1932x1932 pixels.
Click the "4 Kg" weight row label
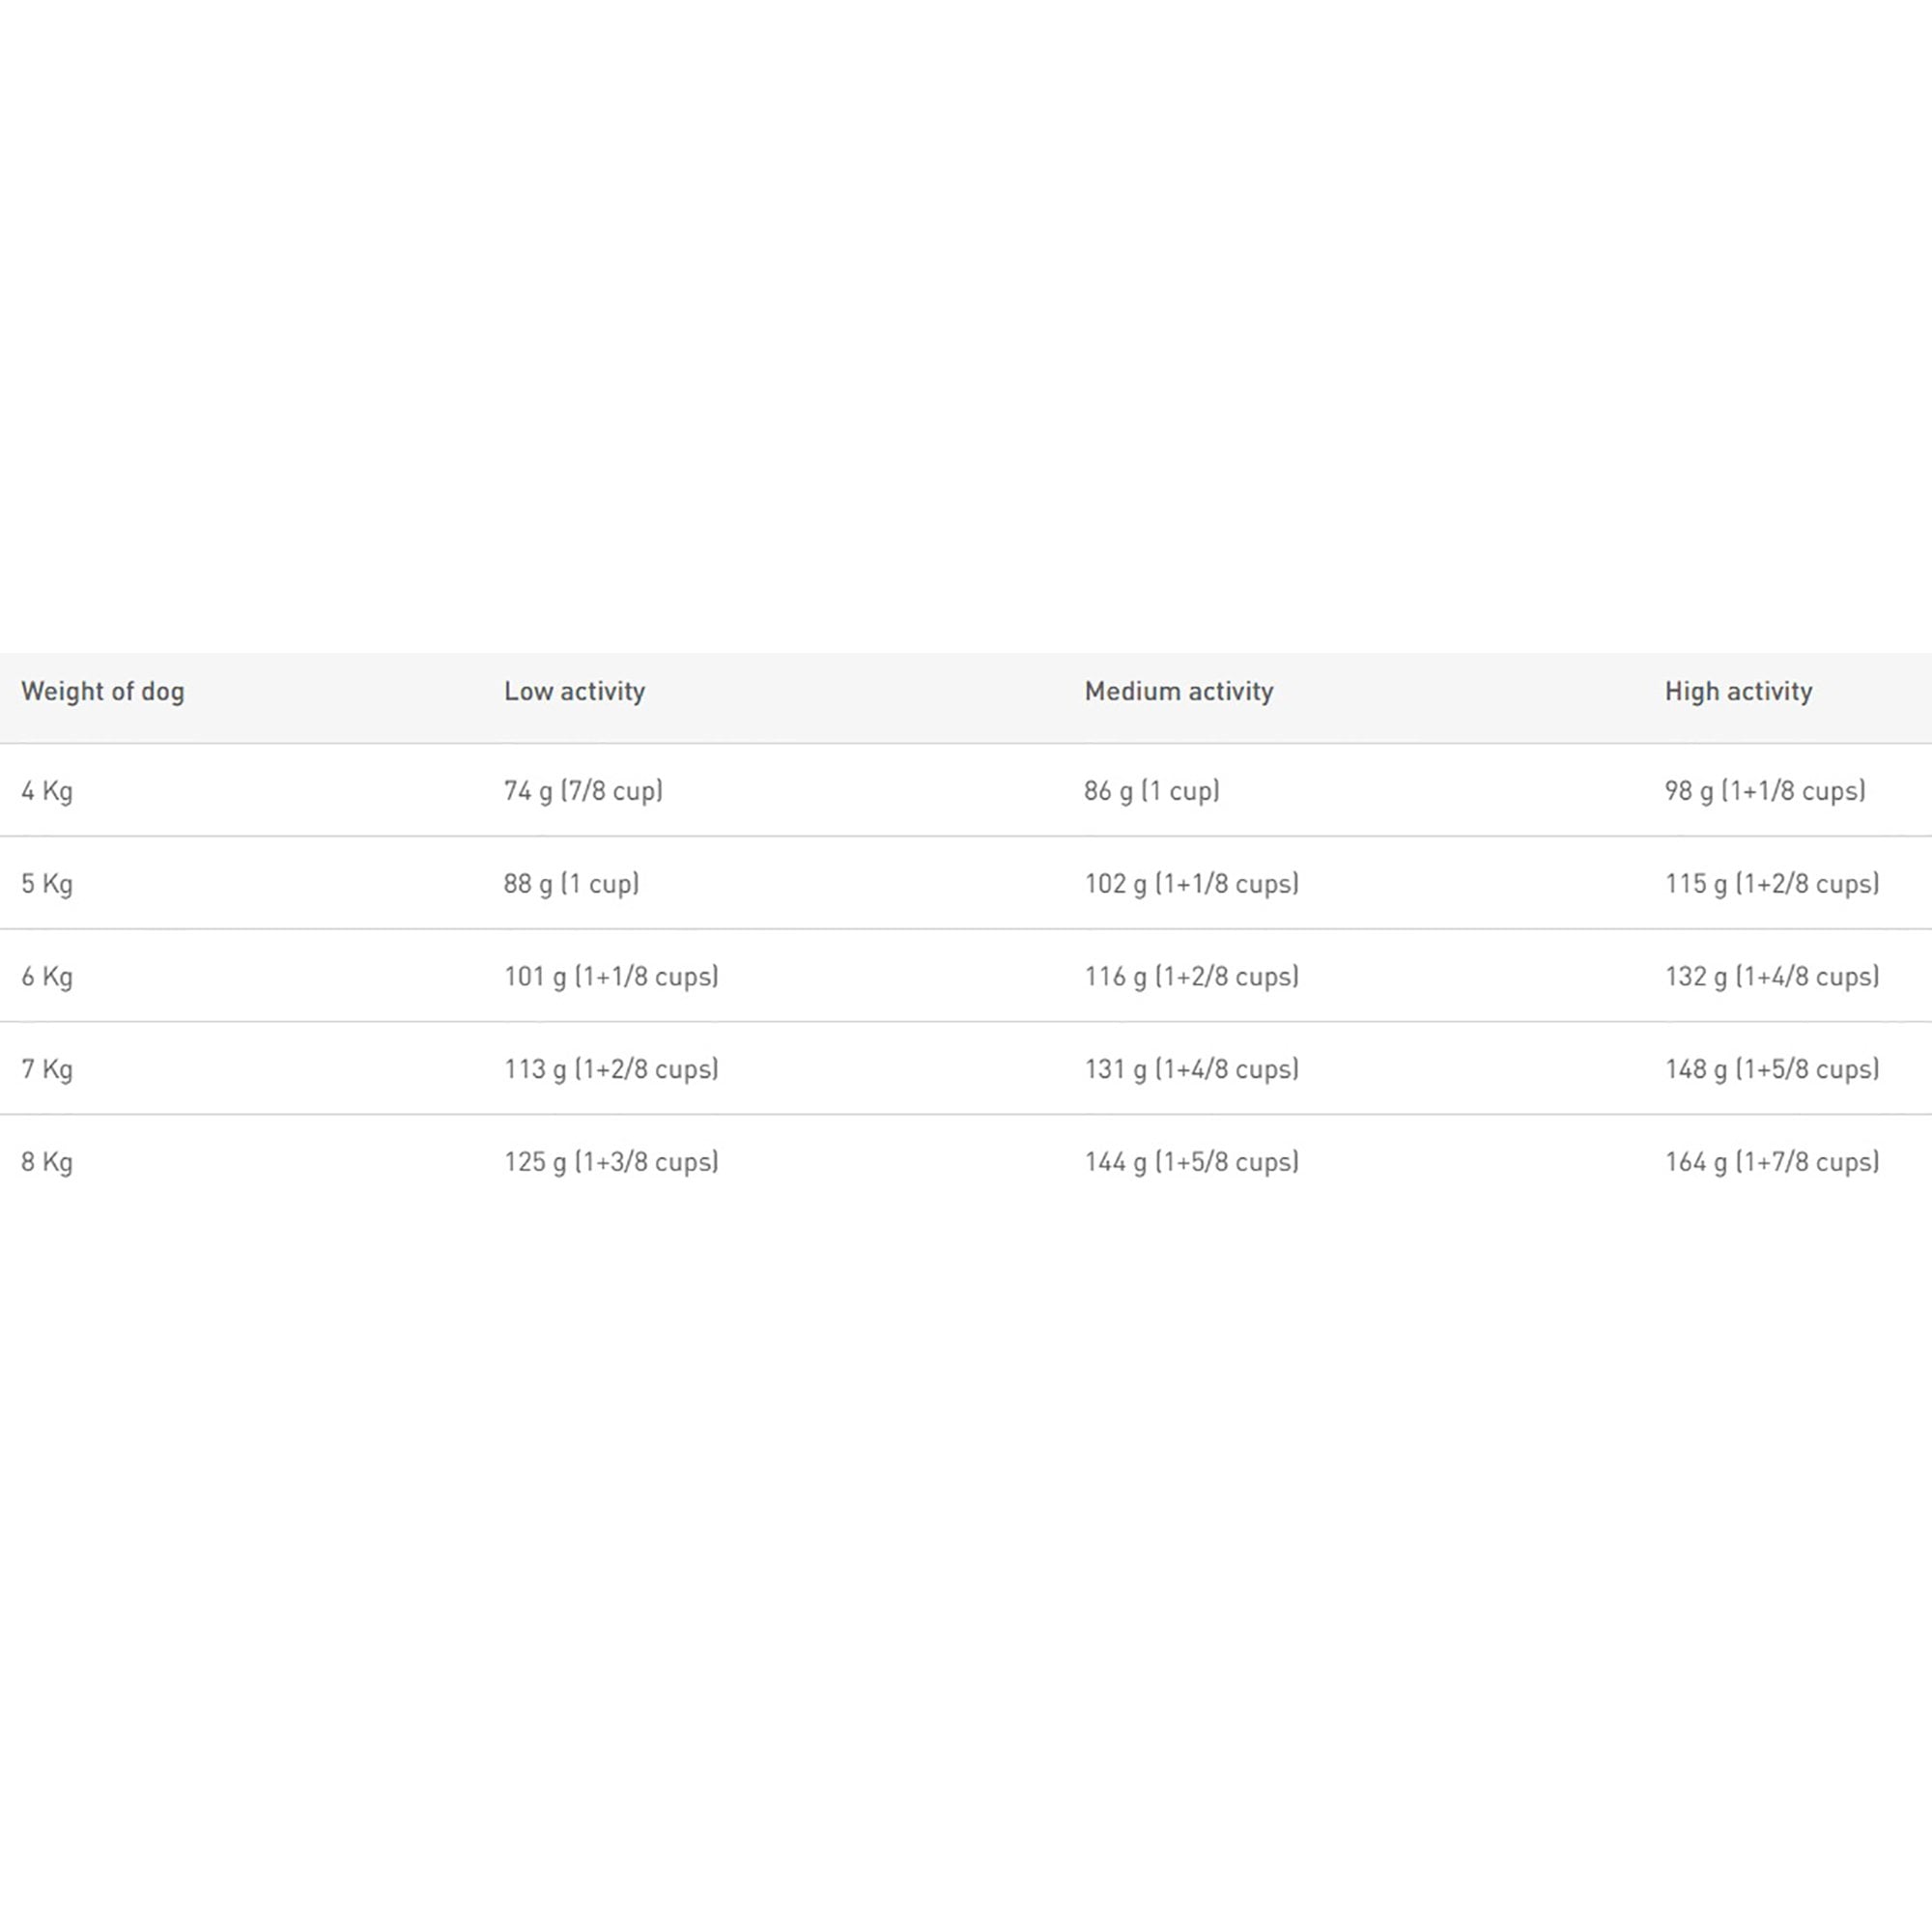pos(47,791)
